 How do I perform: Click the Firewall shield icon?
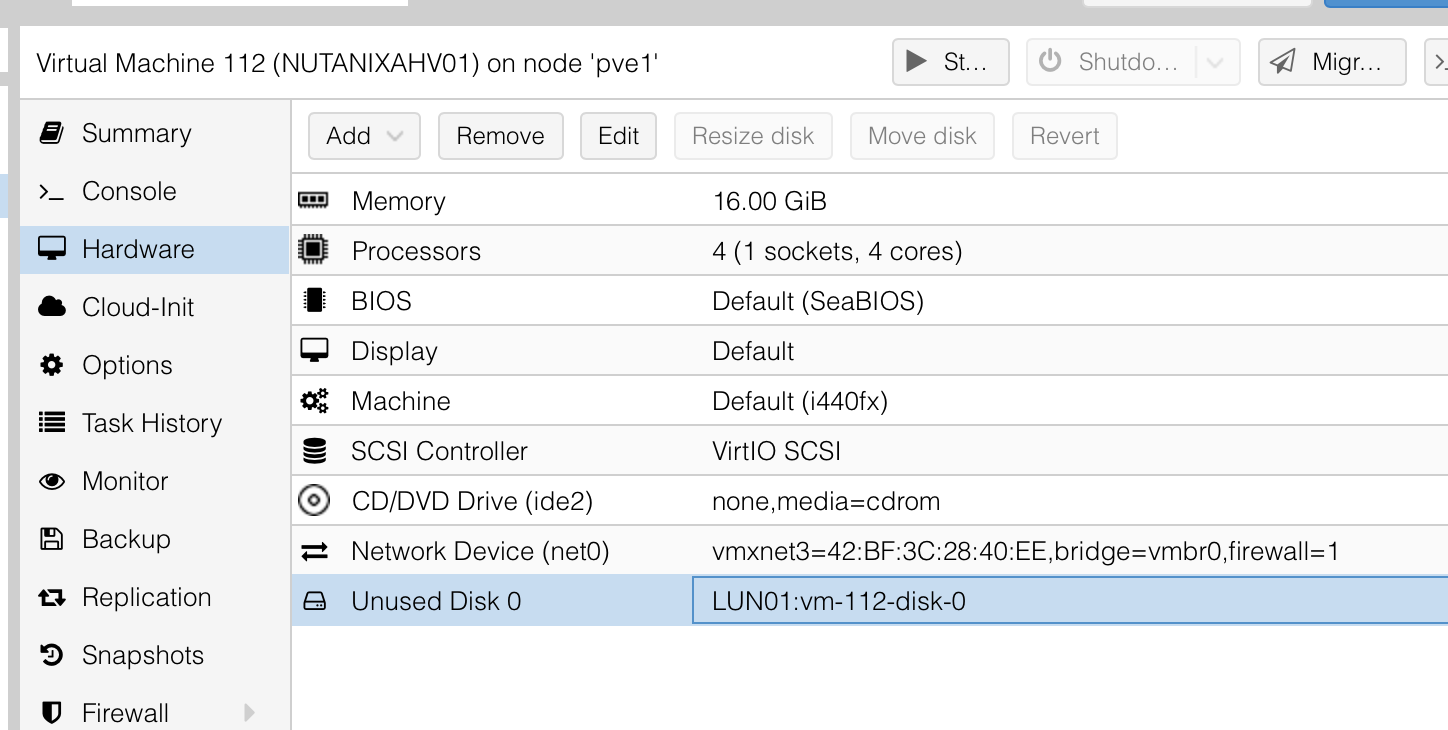(x=51, y=713)
